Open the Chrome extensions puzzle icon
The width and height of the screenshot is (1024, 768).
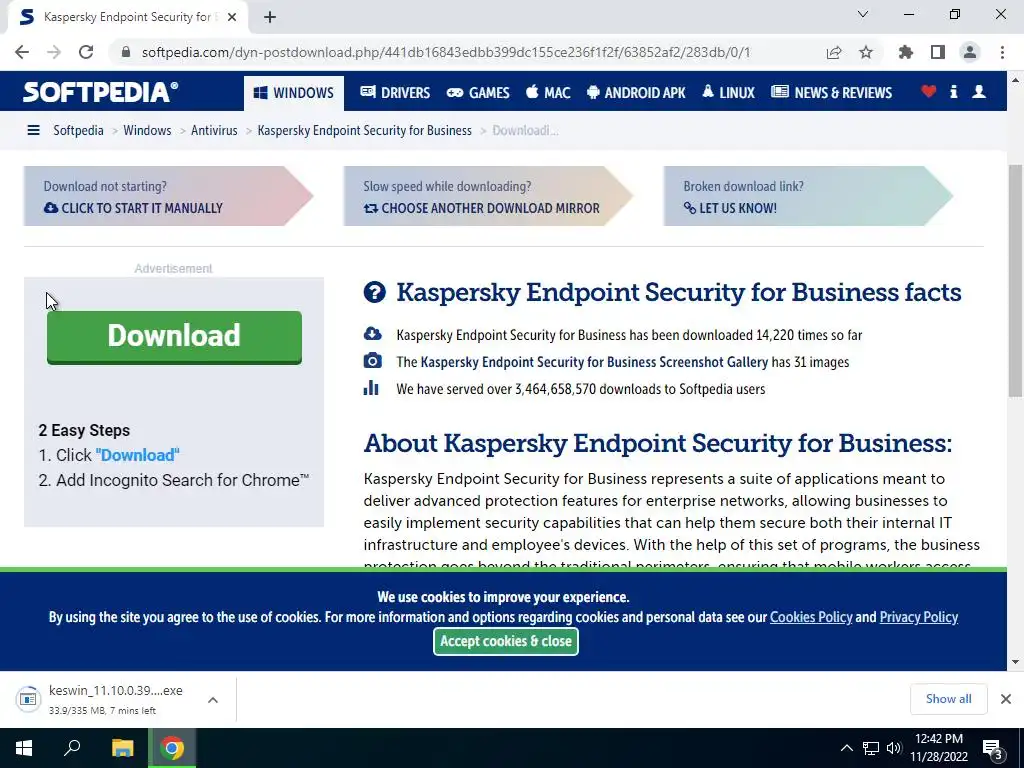coord(905,52)
